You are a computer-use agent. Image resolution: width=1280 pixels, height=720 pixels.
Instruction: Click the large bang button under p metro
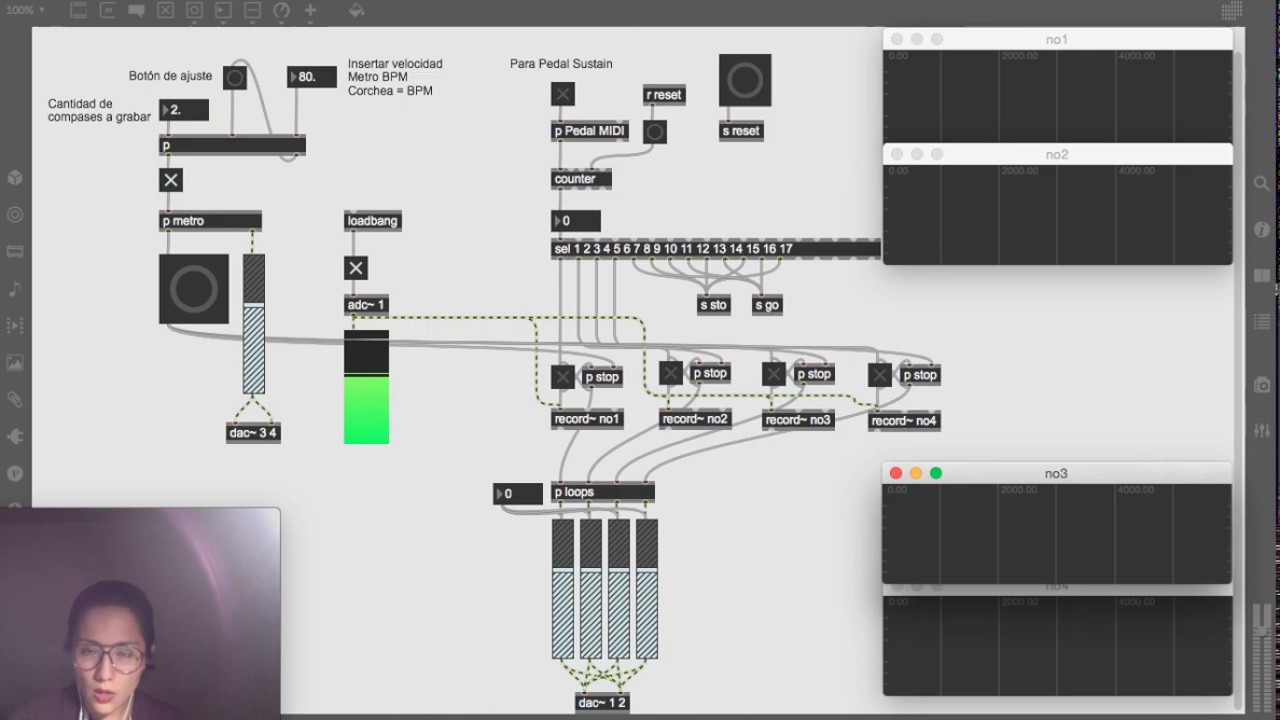coord(194,289)
